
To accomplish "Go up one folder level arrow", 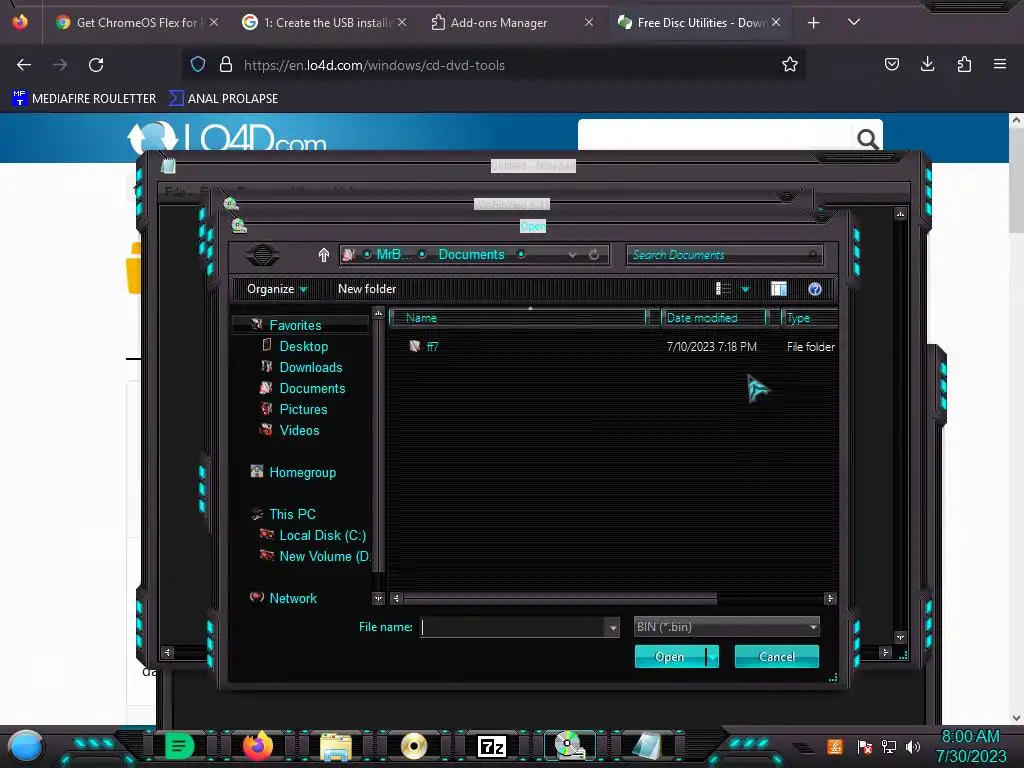I will [324, 255].
